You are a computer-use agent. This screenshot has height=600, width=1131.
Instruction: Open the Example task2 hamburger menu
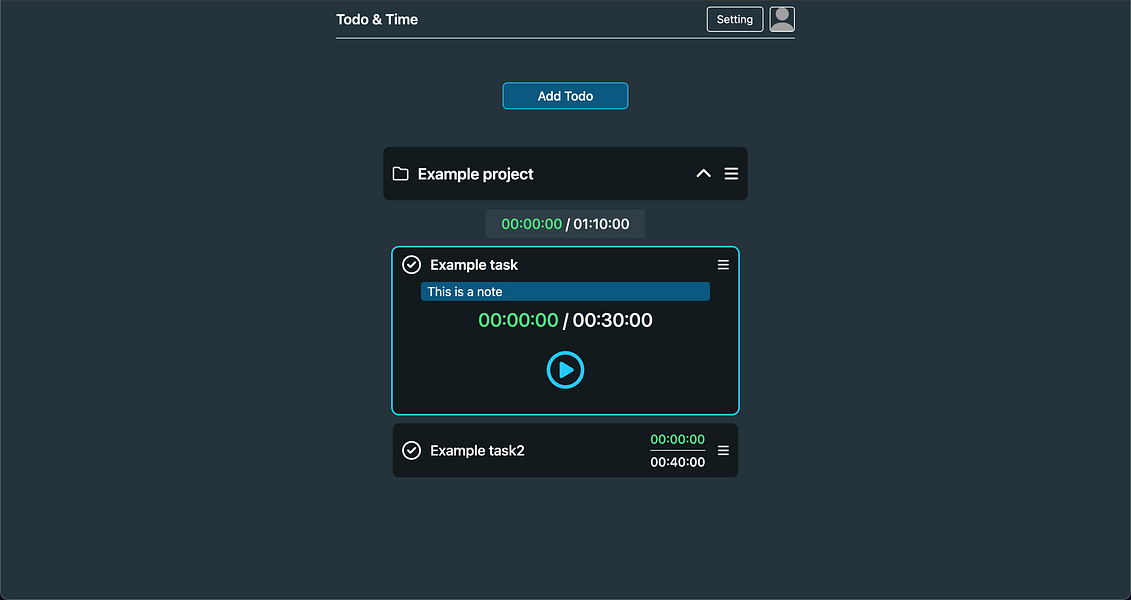723,451
